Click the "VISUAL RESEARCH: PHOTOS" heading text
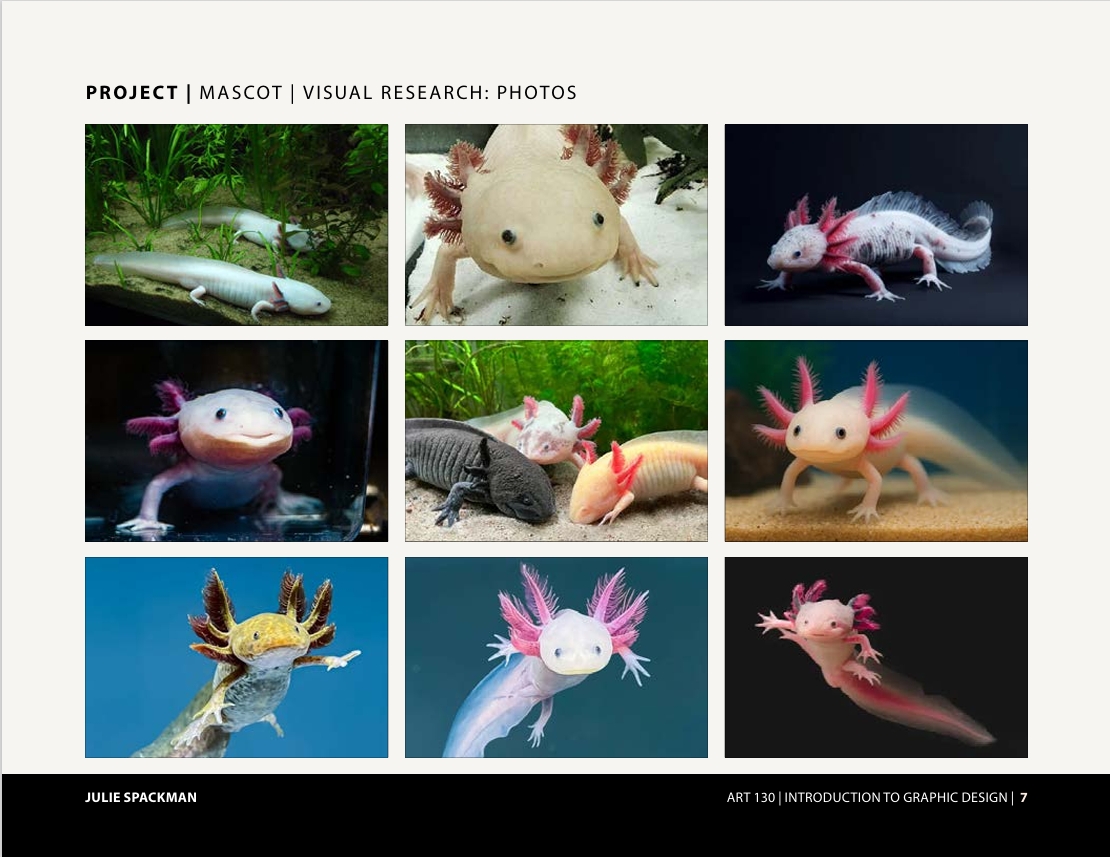The height and width of the screenshot is (857, 1110). 440,93
